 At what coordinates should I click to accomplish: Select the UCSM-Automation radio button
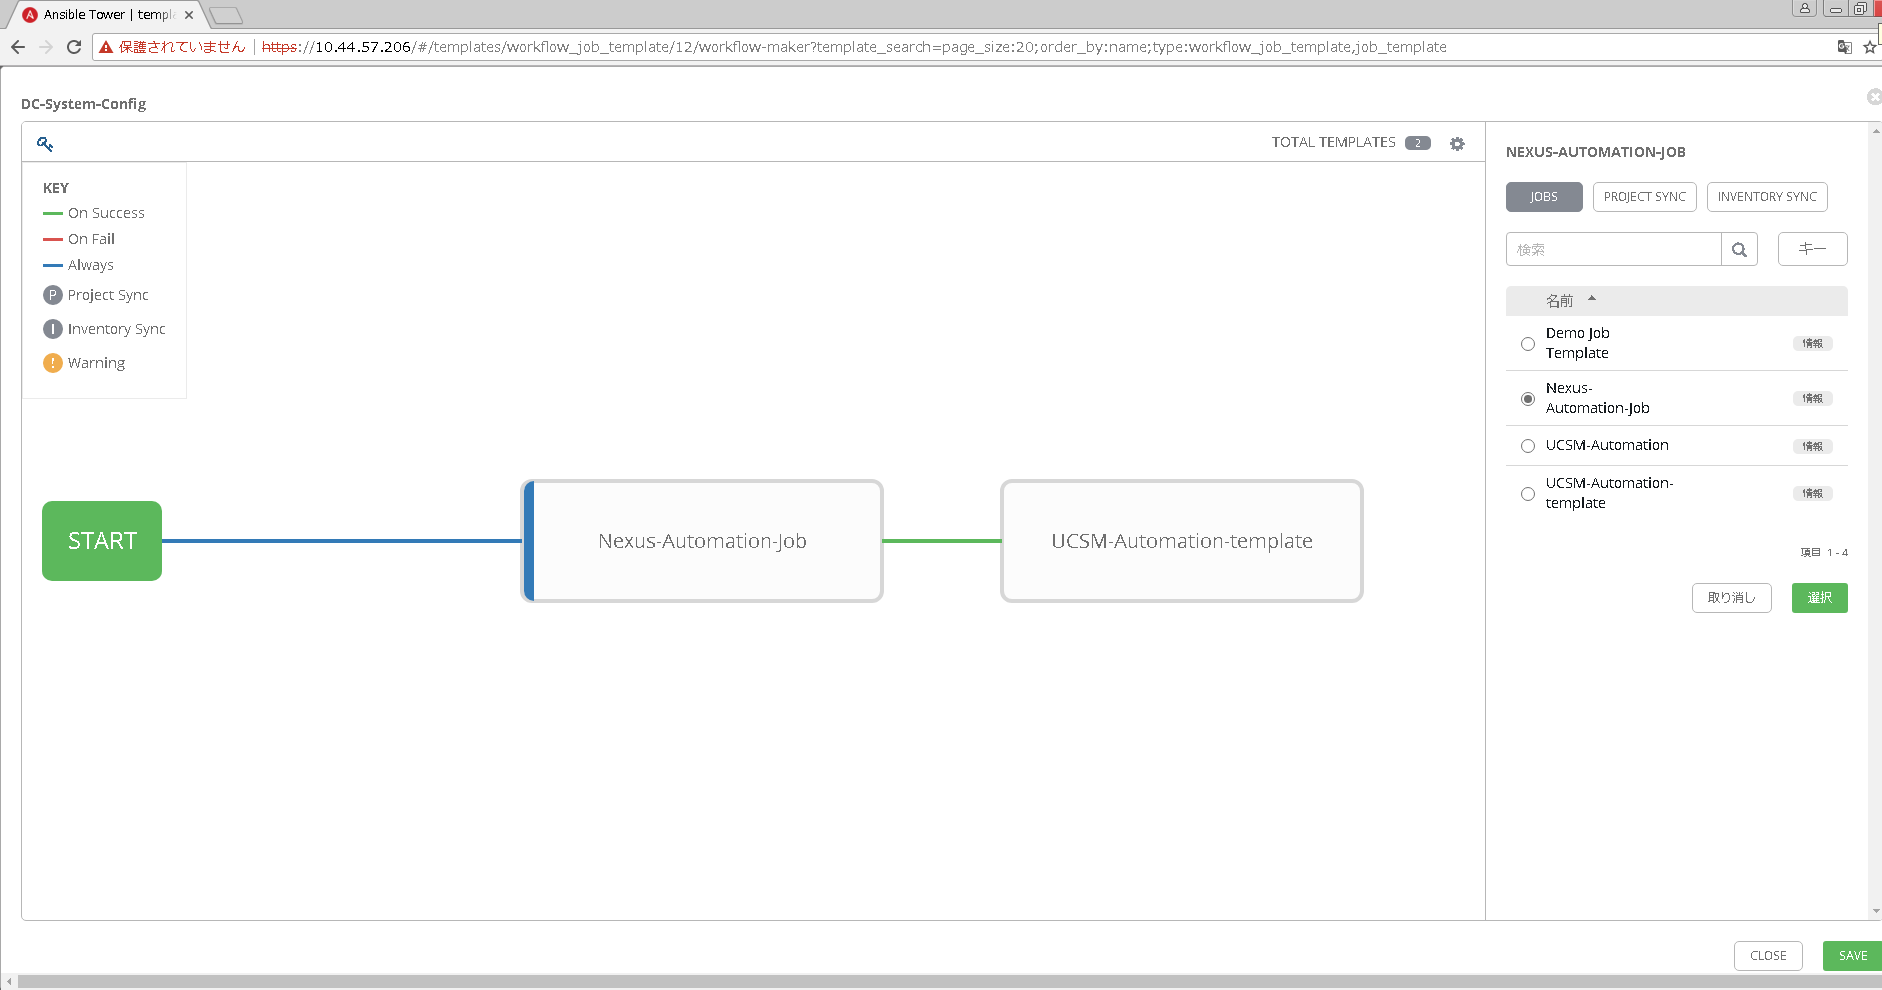pyautogui.click(x=1528, y=446)
